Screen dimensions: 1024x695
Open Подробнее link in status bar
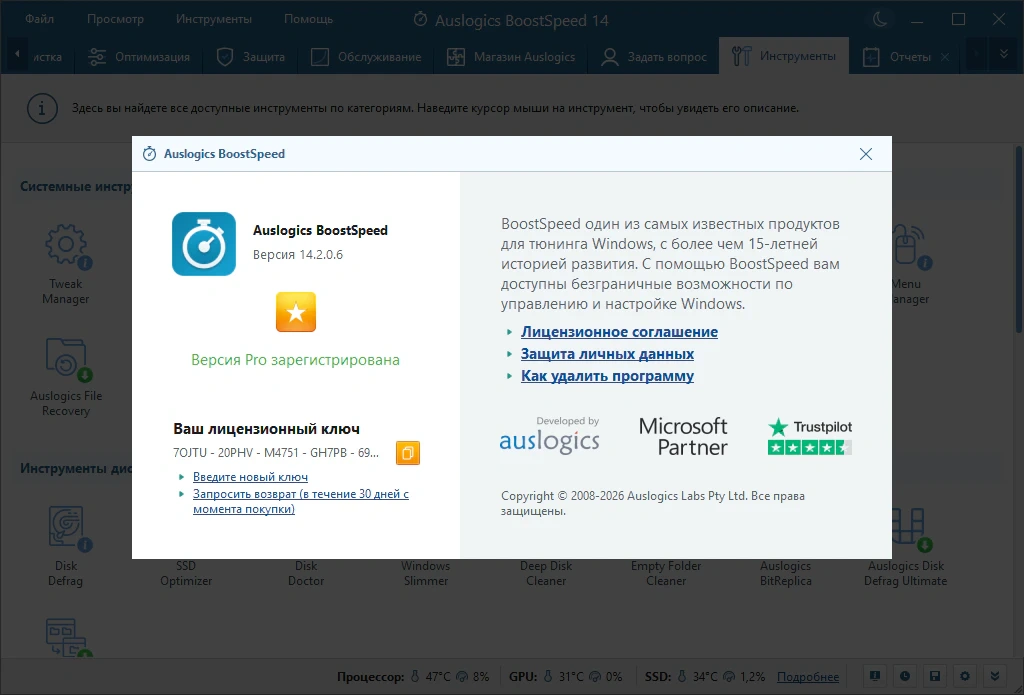[808, 677]
